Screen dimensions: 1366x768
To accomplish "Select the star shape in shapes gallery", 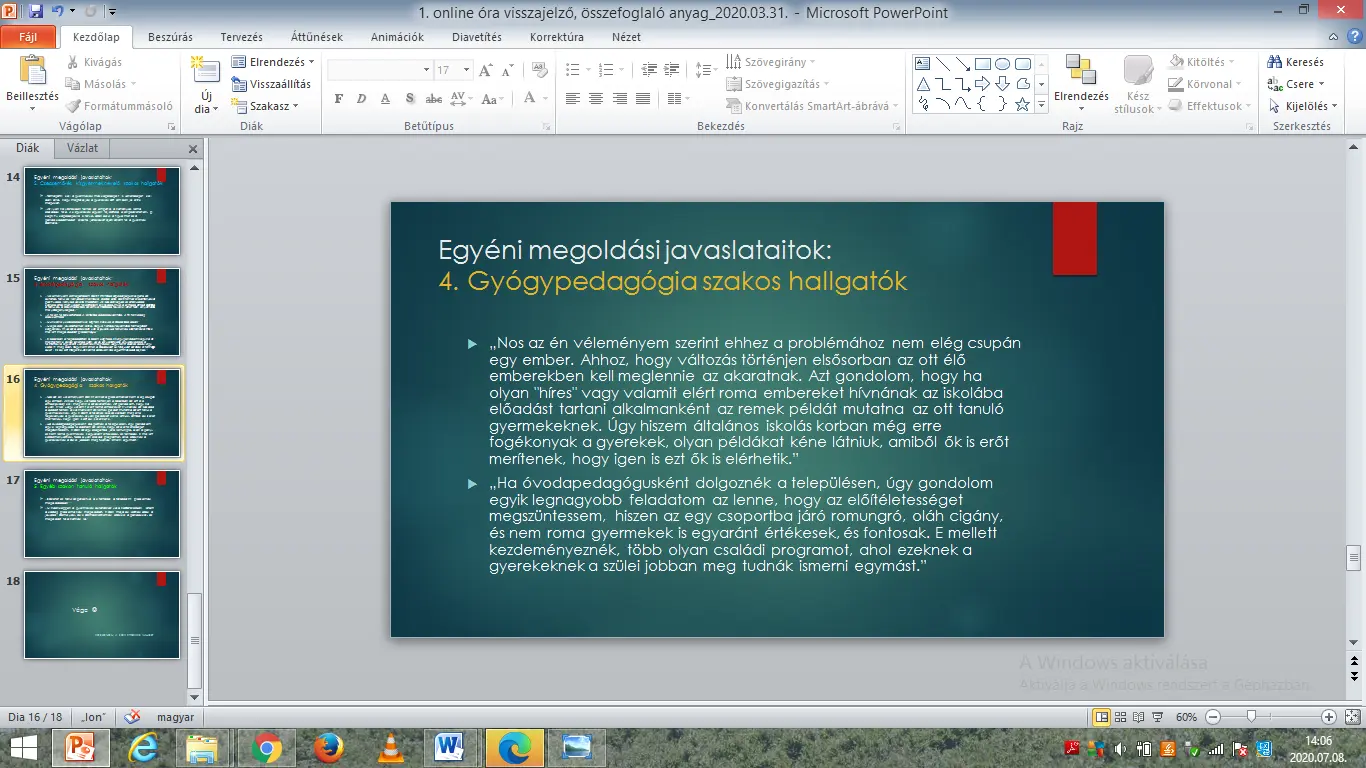I will (x=1022, y=104).
